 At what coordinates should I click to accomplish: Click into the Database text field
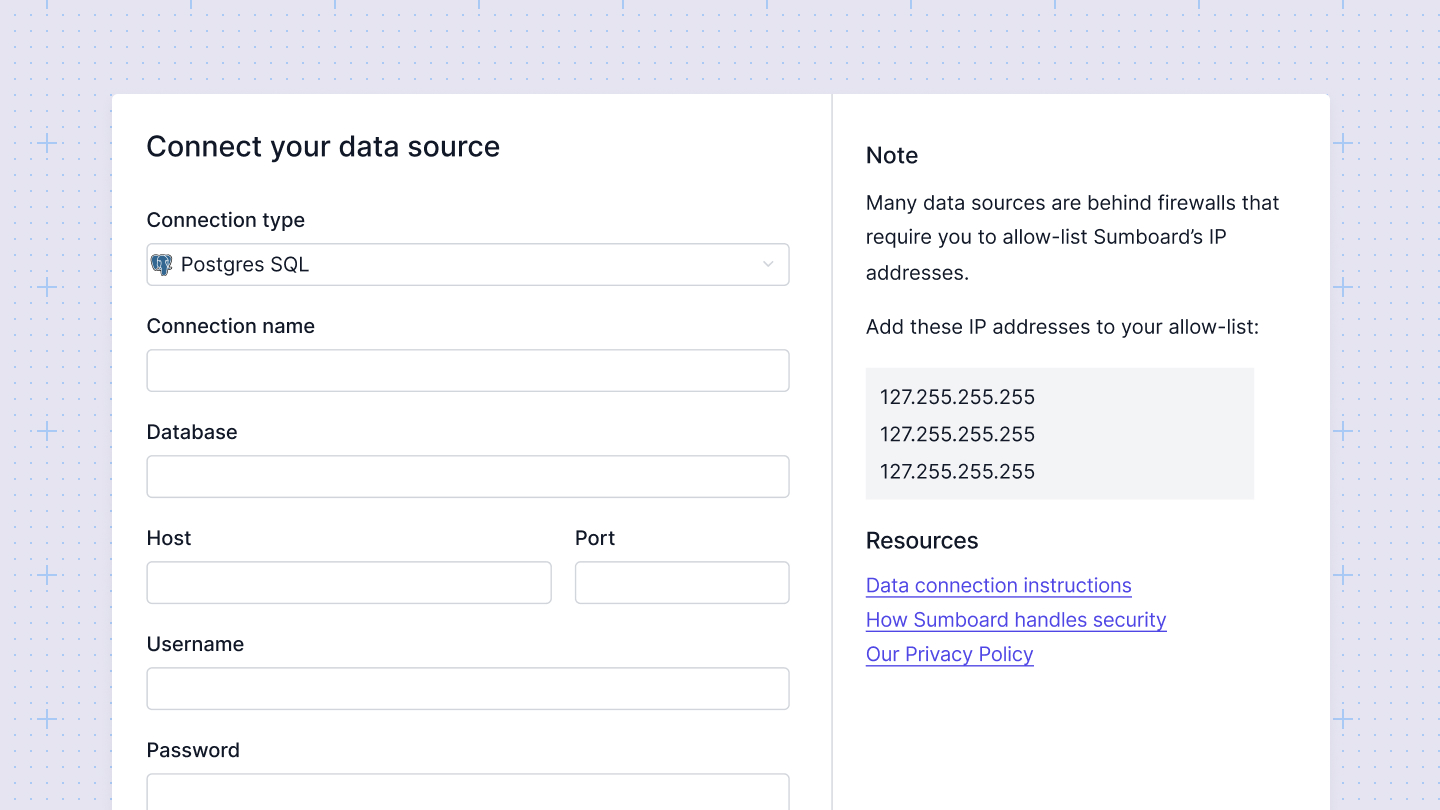pyautogui.click(x=467, y=477)
